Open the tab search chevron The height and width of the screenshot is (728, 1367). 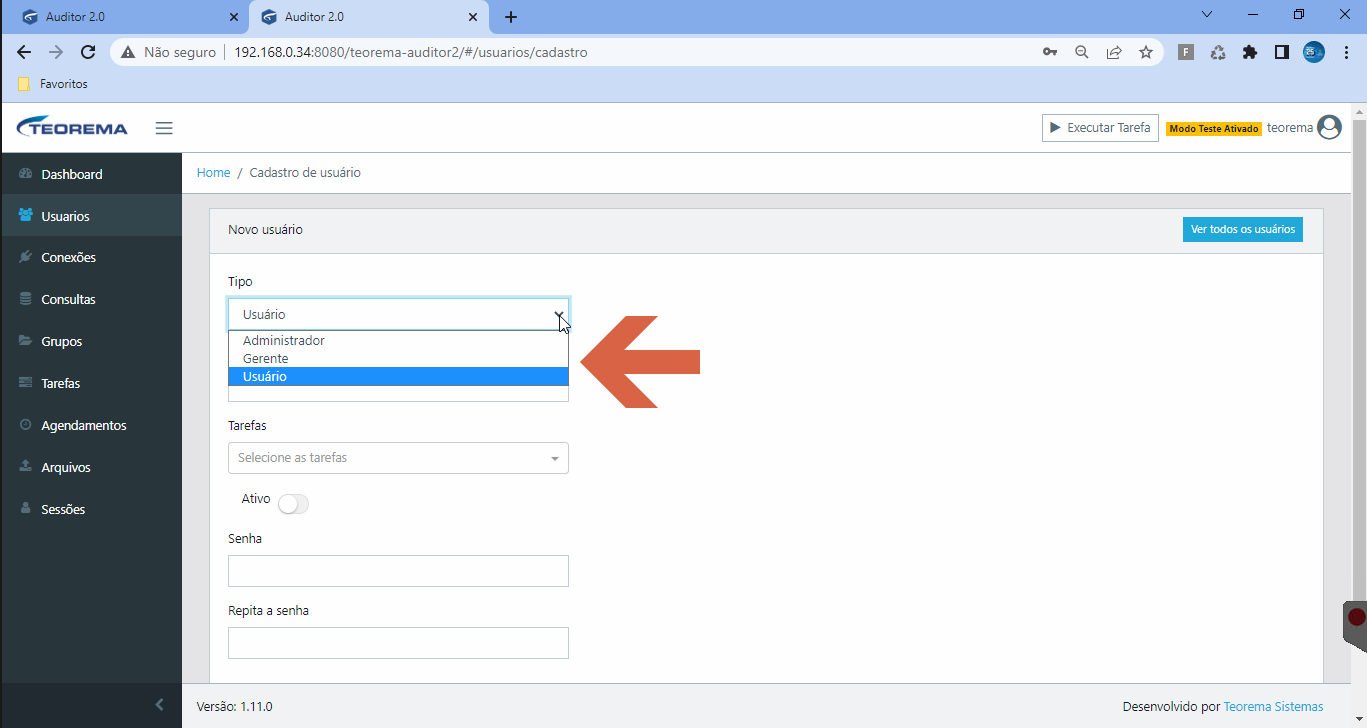point(1206,15)
